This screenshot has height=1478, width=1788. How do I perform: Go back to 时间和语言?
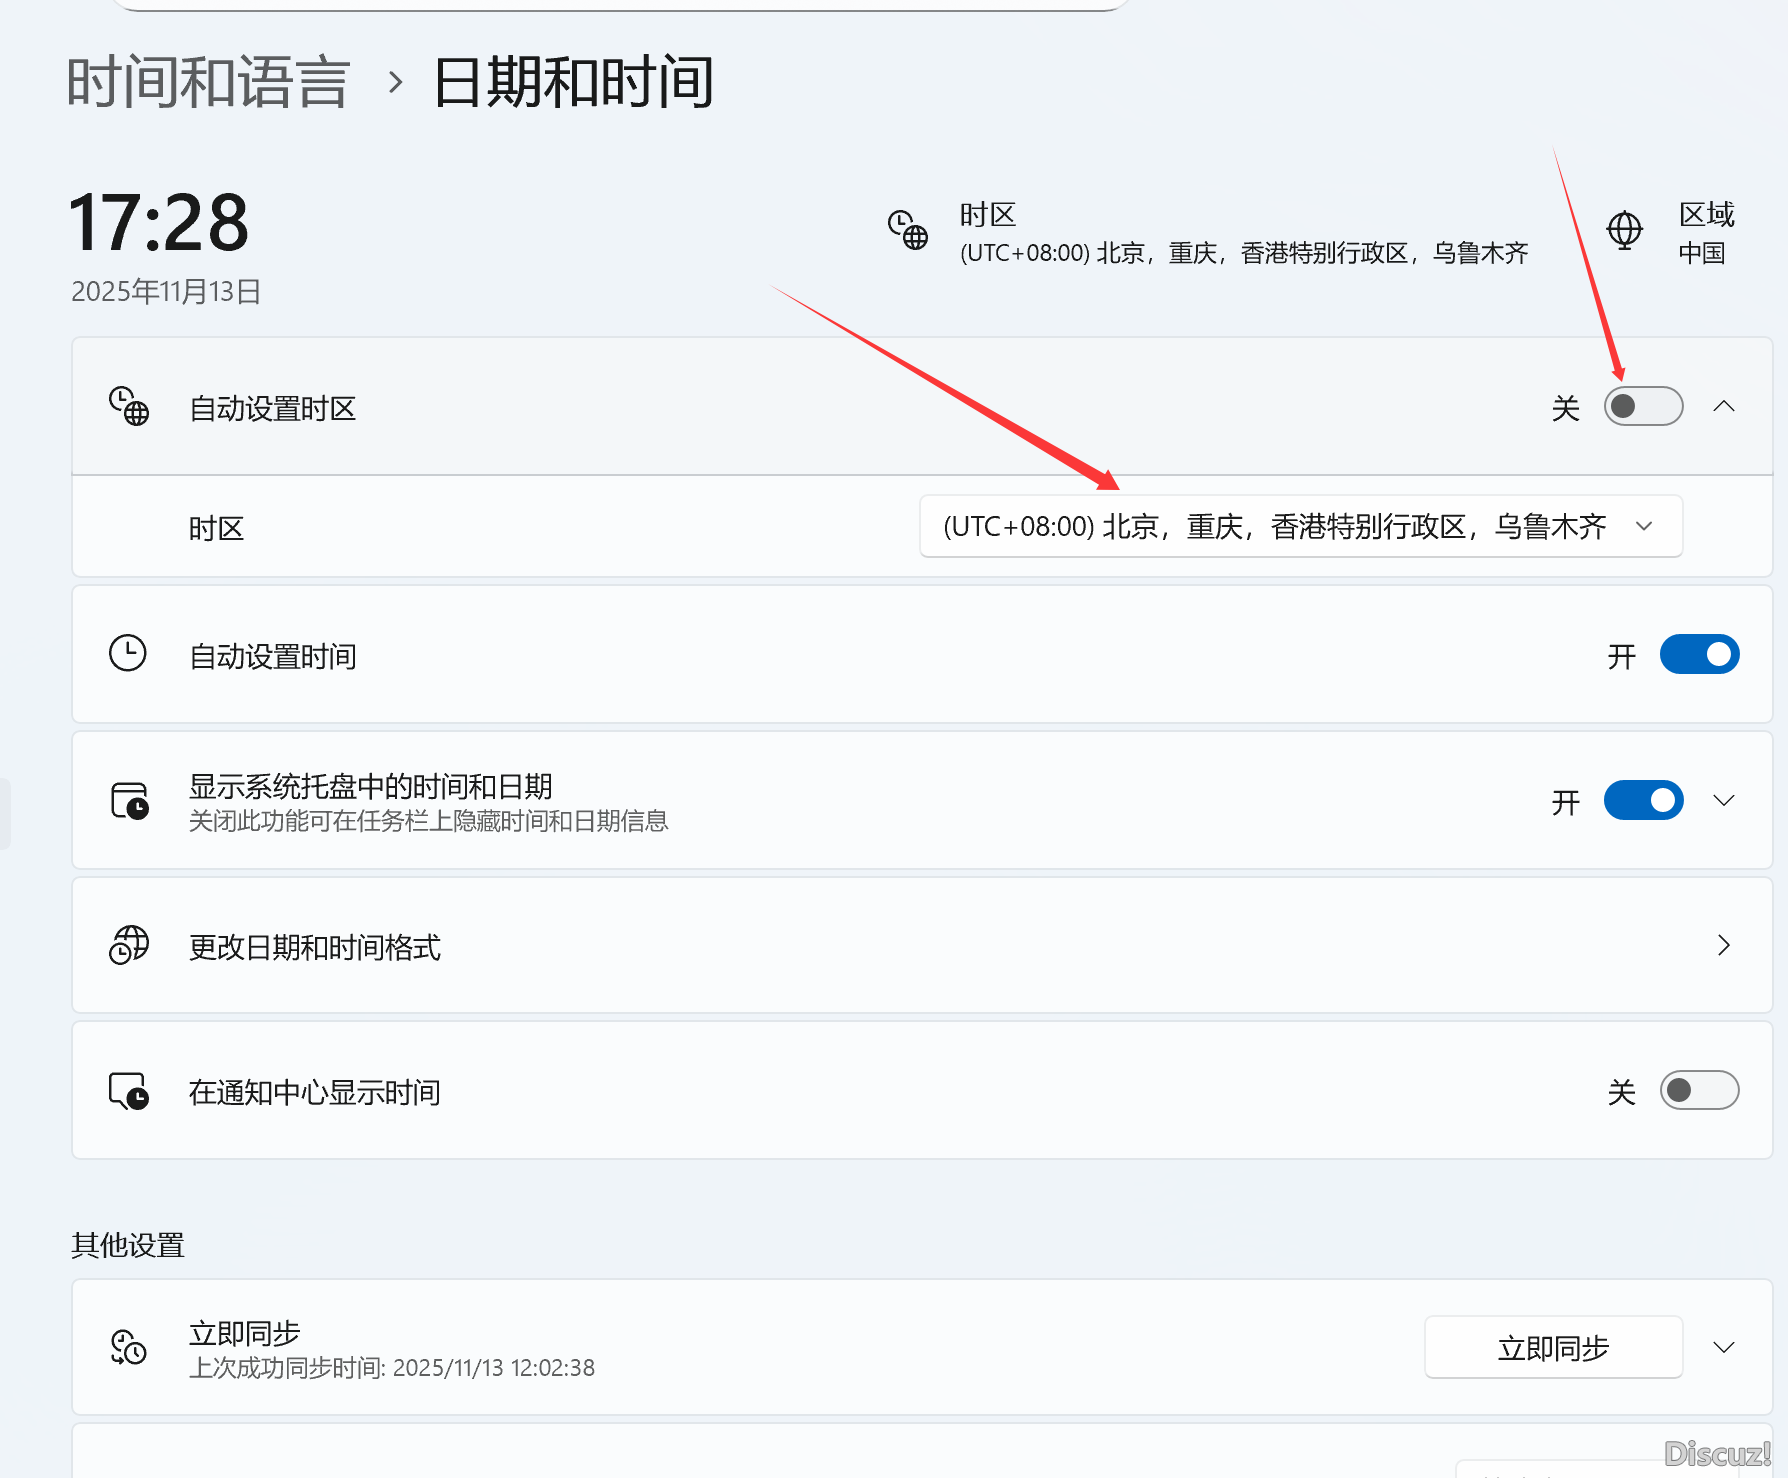(x=207, y=82)
